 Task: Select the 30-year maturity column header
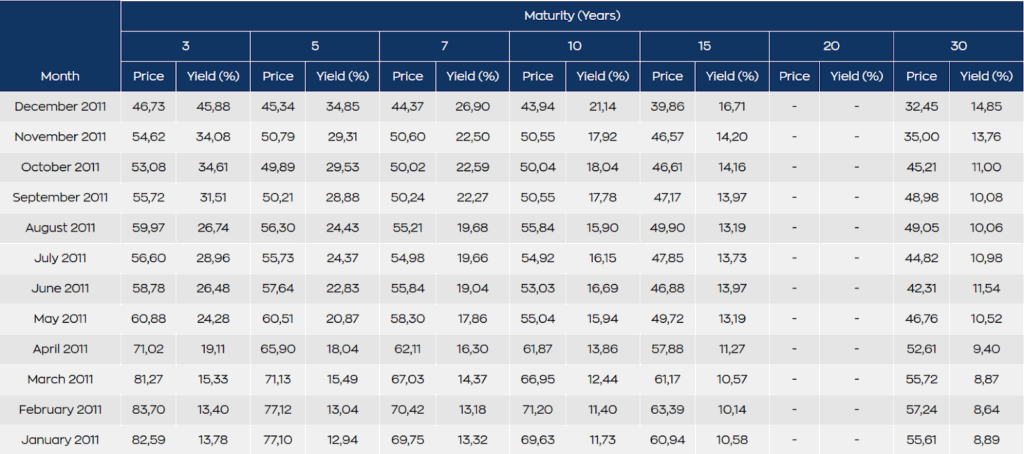coord(958,46)
